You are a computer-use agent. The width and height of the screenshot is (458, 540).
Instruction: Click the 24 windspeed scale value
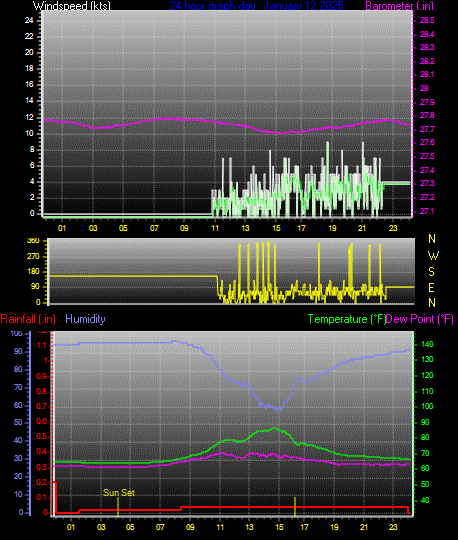(29, 20)
